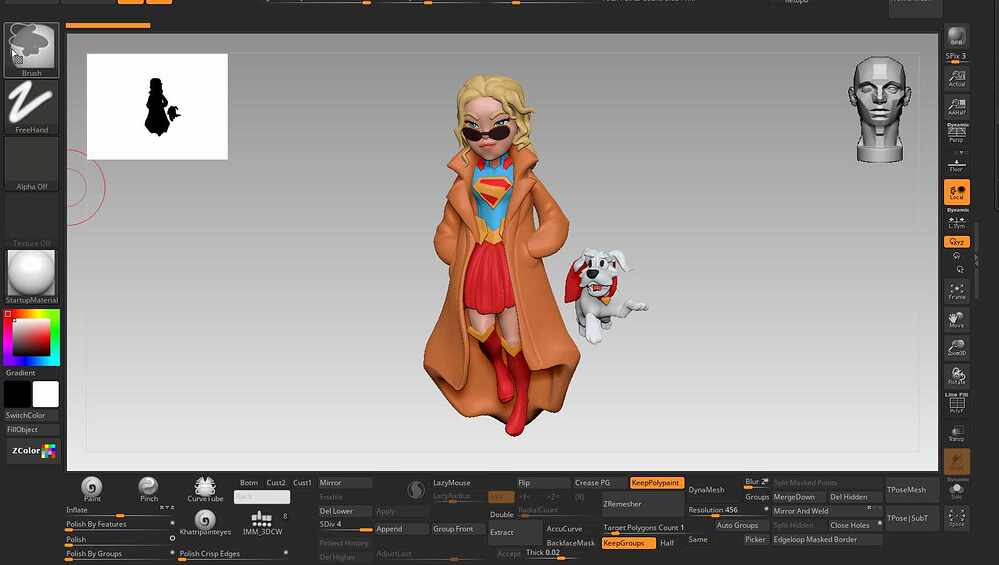Viewport: 999px width, 565px height.
Task: Click the Floor grid icon
Action: click(x=956, y=166)
